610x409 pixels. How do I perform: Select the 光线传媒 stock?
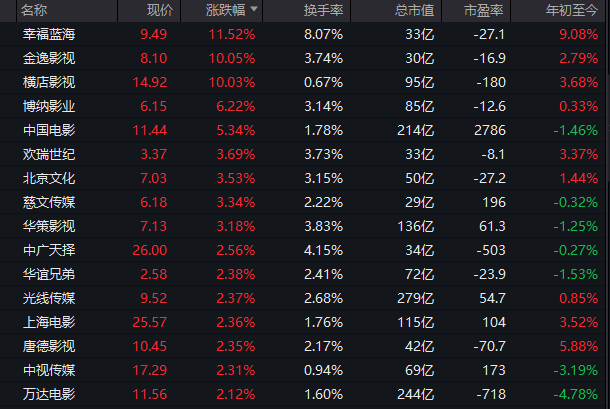click(49, 298)
